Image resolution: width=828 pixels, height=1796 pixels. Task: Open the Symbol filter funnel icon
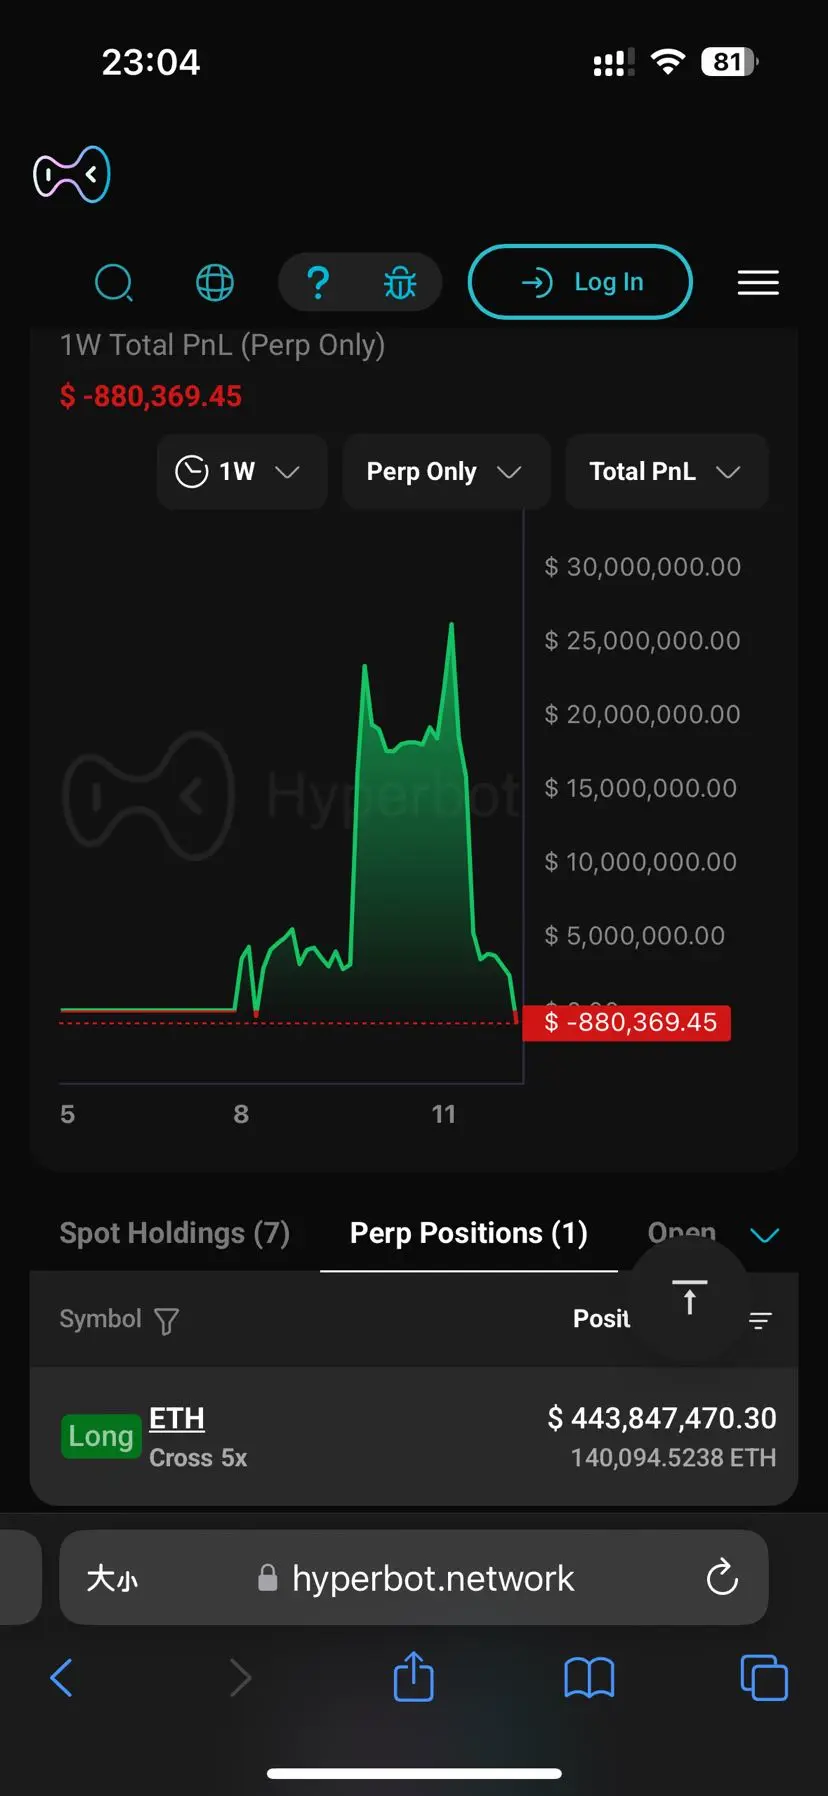(167, 1321)
